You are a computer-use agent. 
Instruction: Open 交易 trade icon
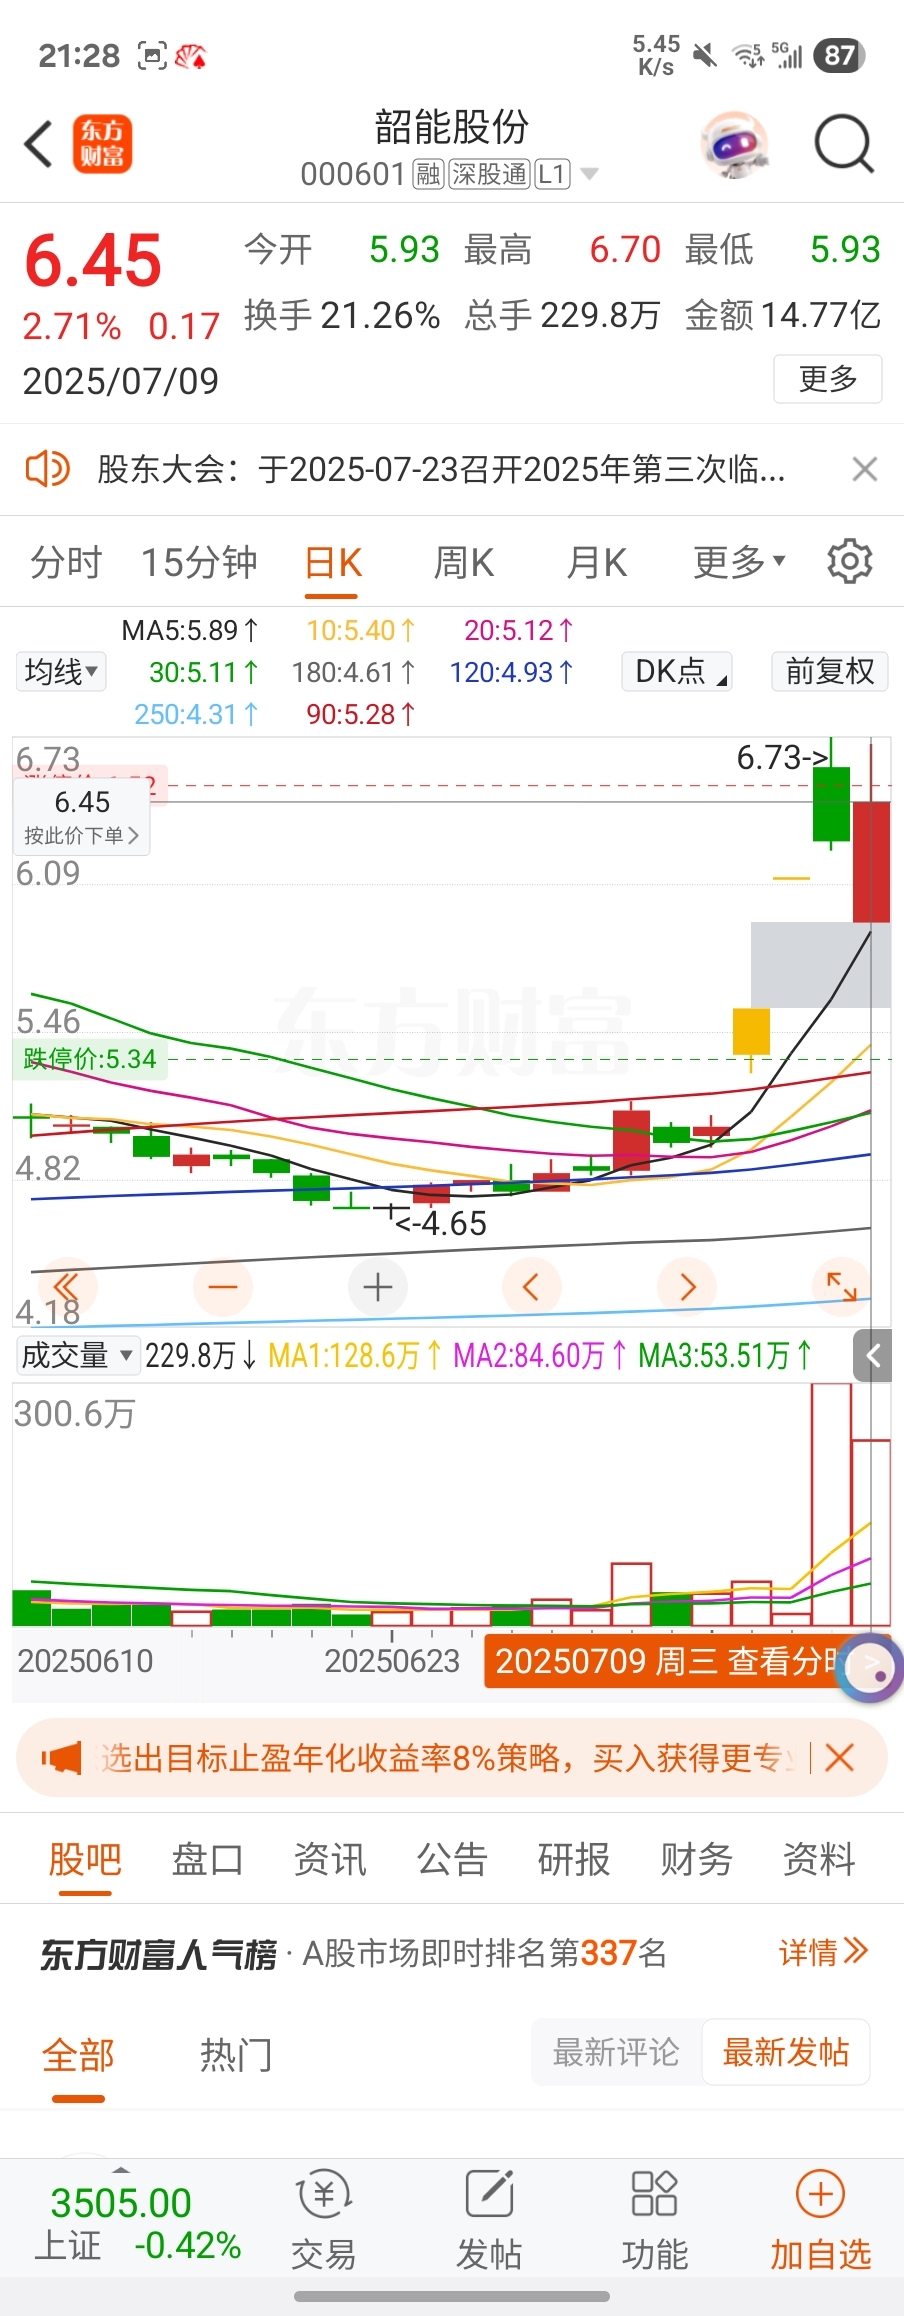324,2220
